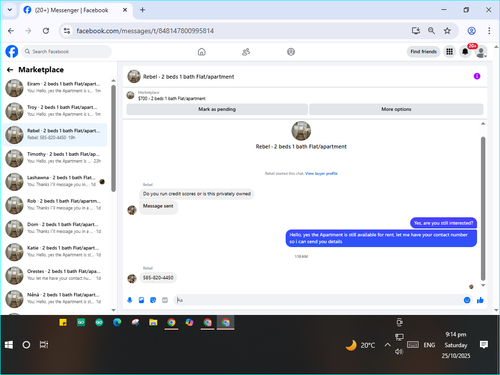This screenshot has height=375, width=500.
Task: Click the More options button
Action: [396, 109]
